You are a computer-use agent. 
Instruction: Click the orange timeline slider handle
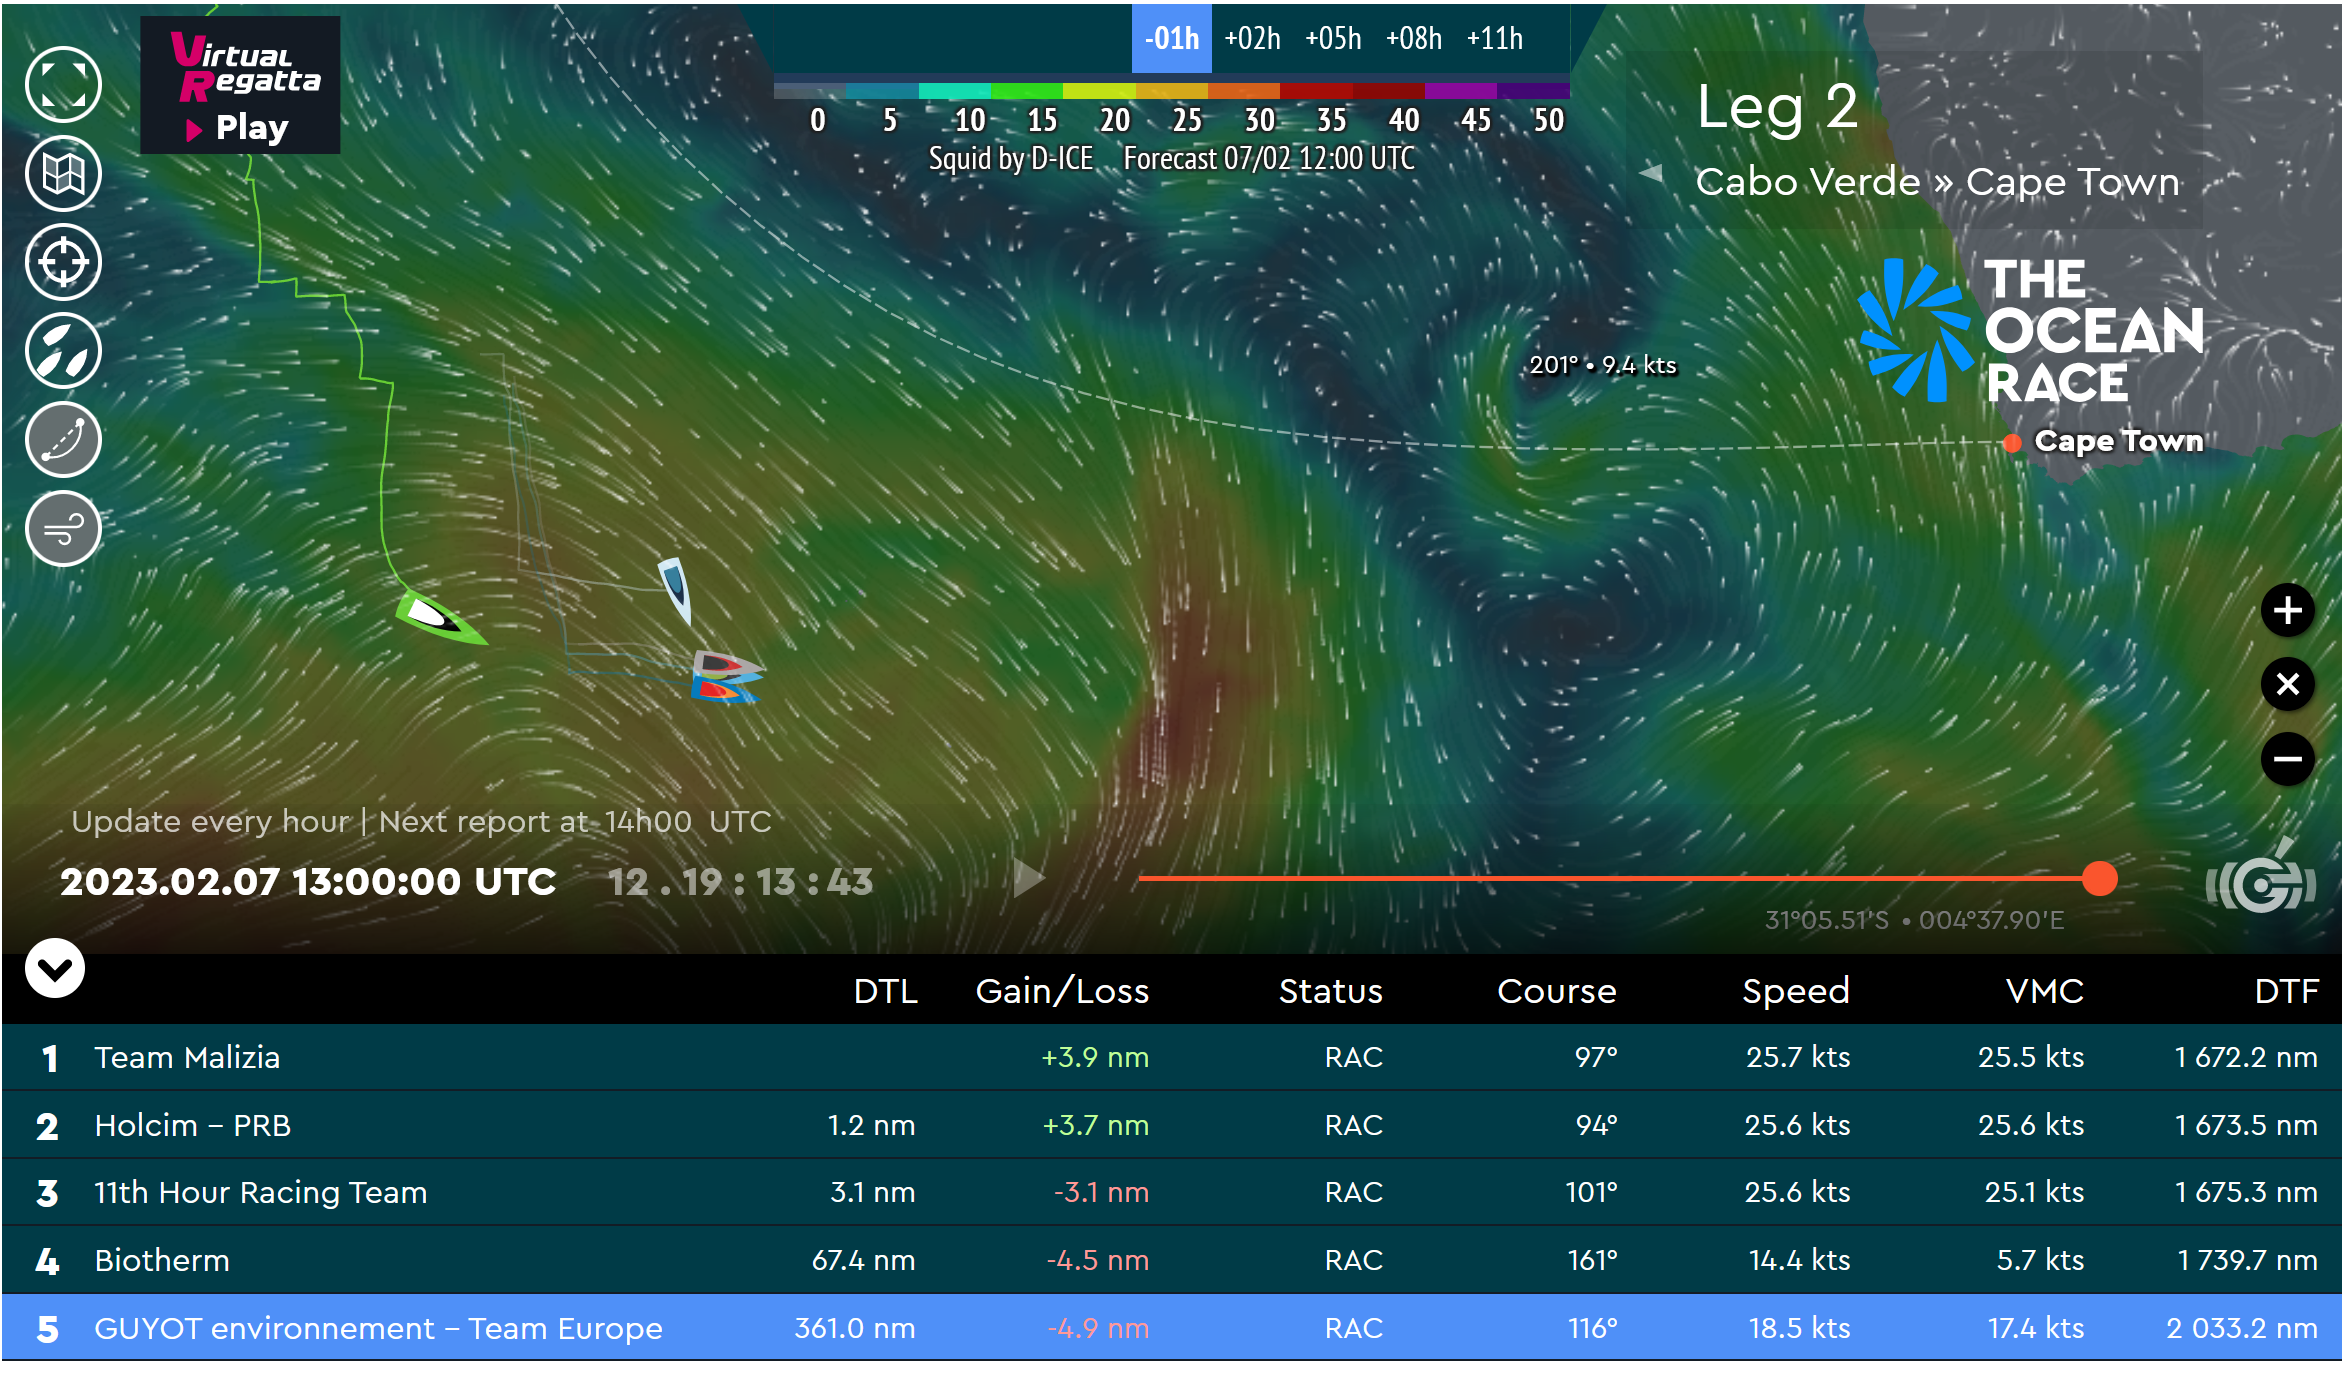pyautogui.click(x=2099, y=879)
